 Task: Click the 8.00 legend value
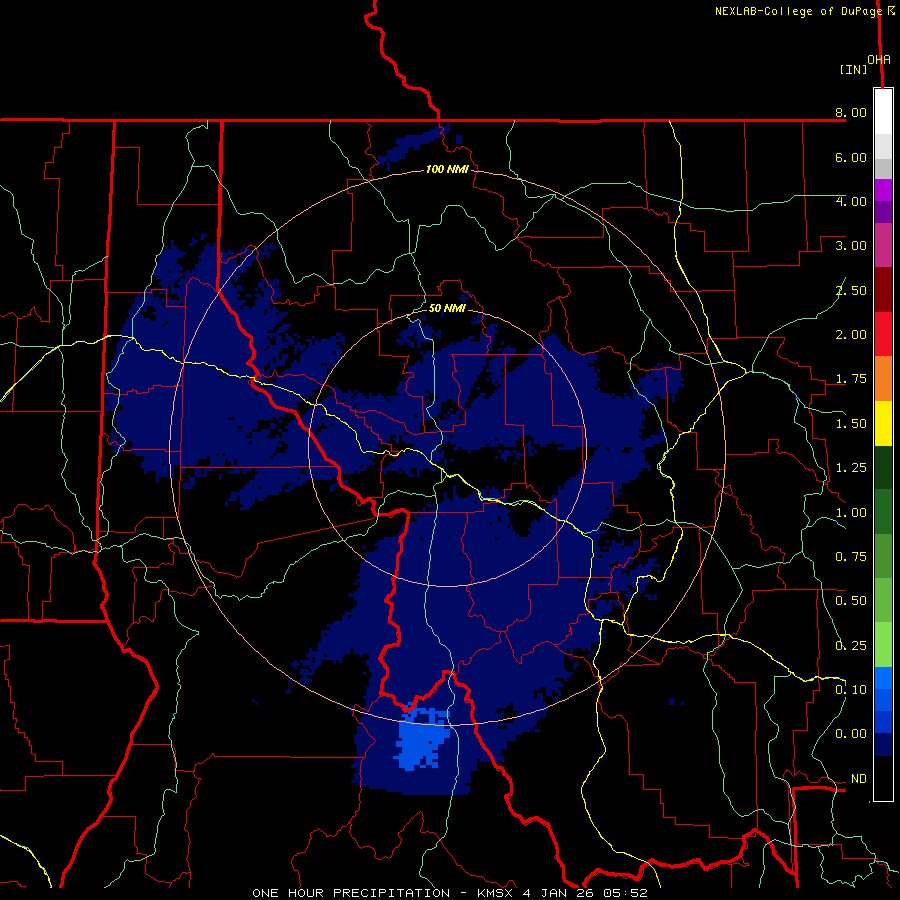(x=851, y=112)
